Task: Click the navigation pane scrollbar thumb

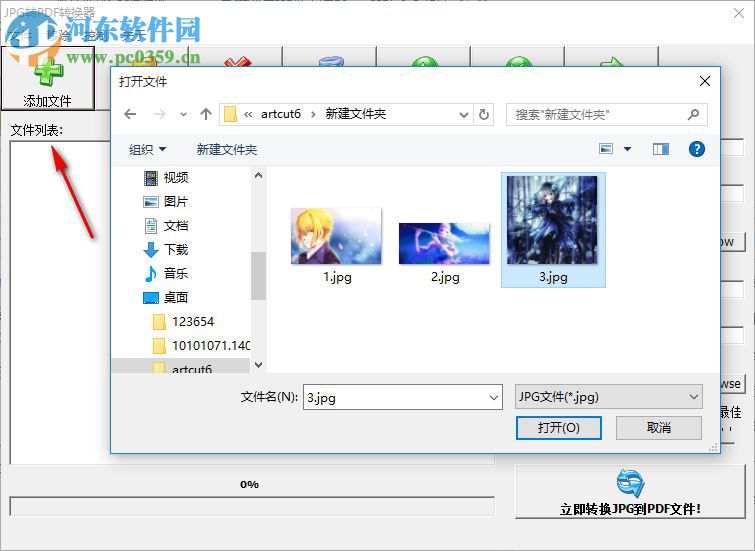Action: [259, 276]
